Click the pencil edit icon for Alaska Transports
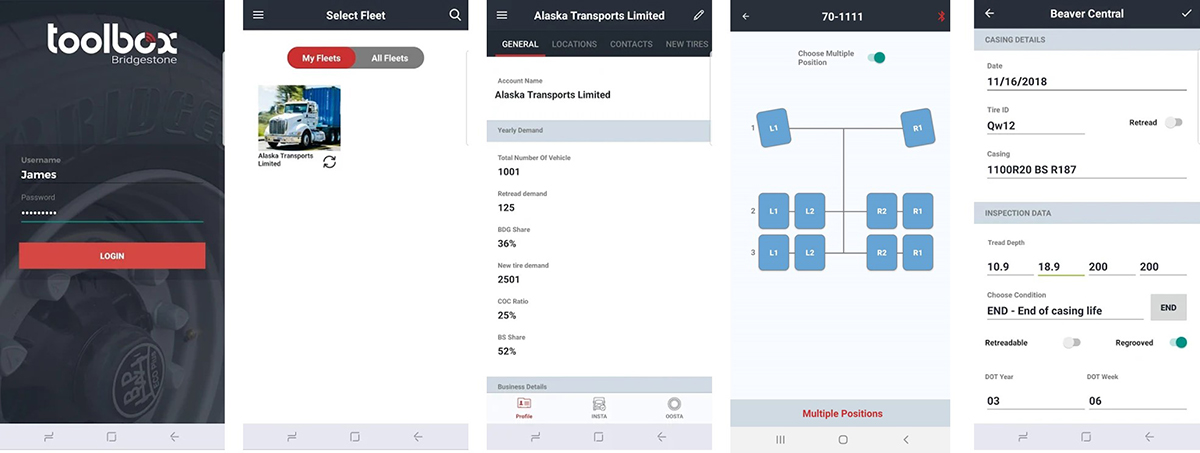The width and height of the screenshot is (1200, 453). (698, 15)
